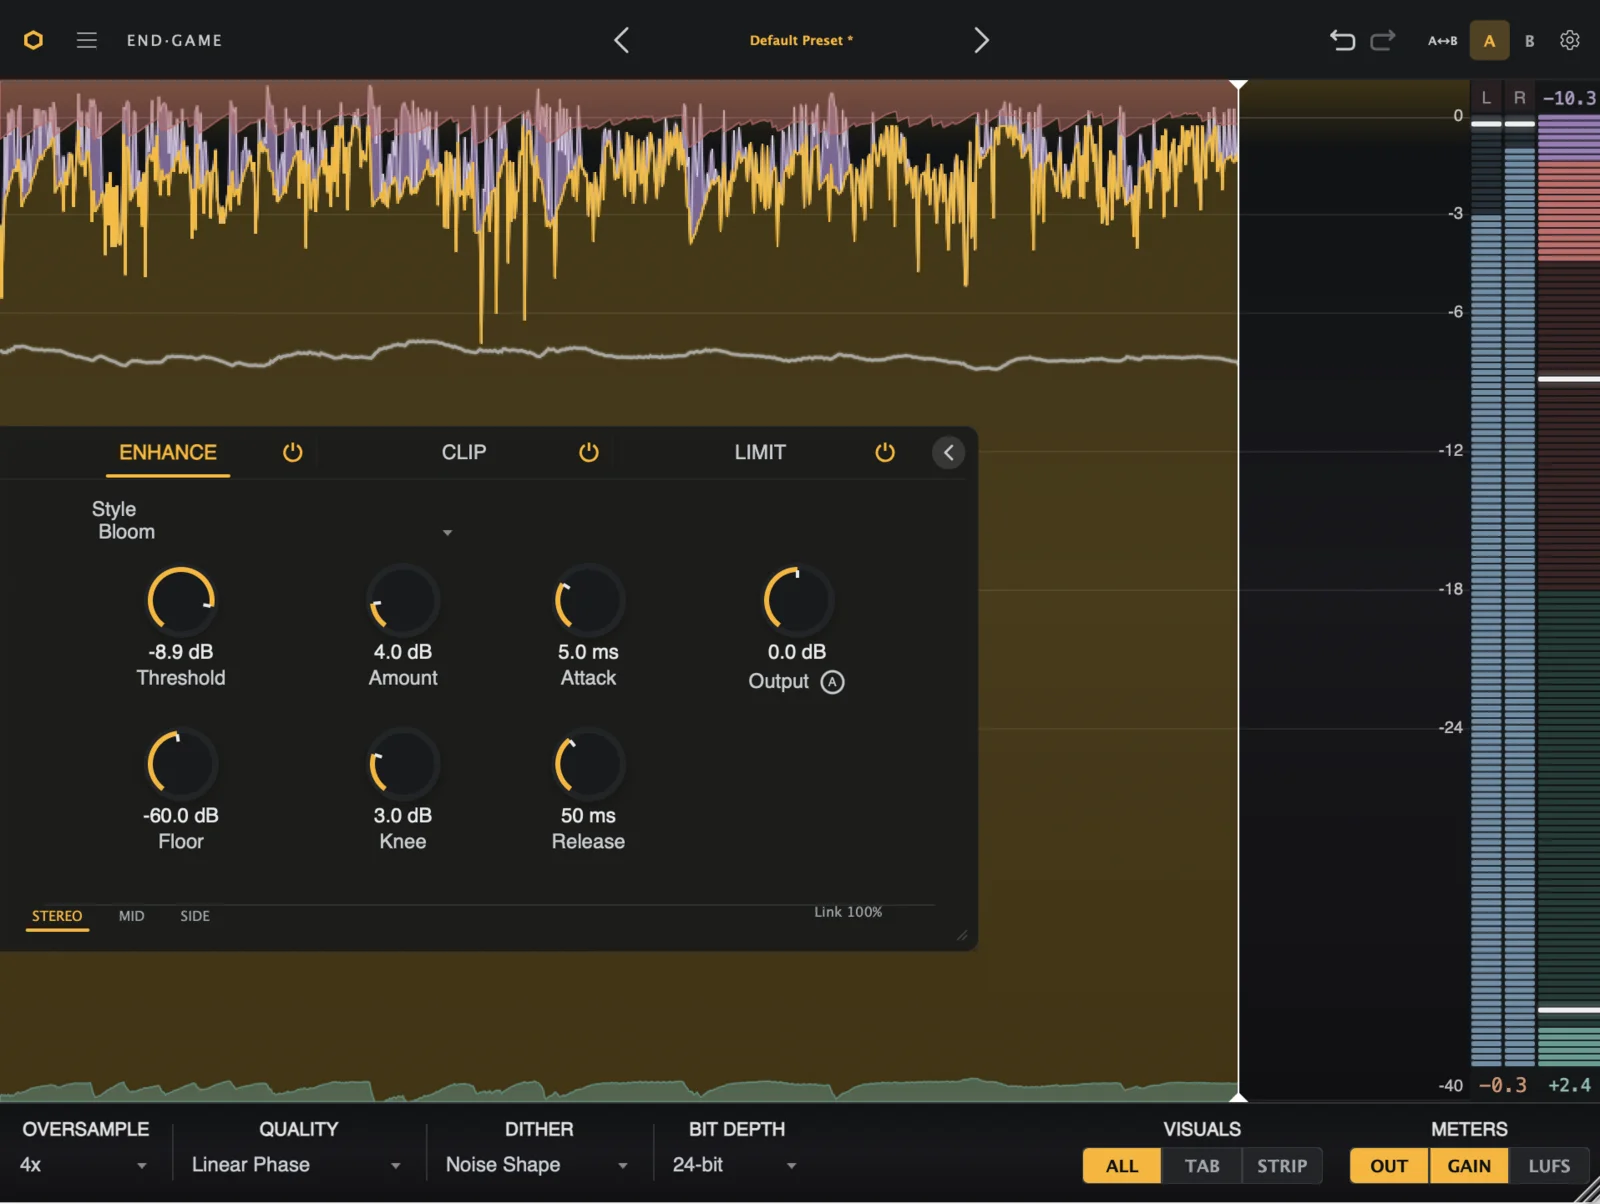This screenshot has width=1600, height=1204.
Task: Click the auto output 'A' circle icon
Action: (832, 682)
